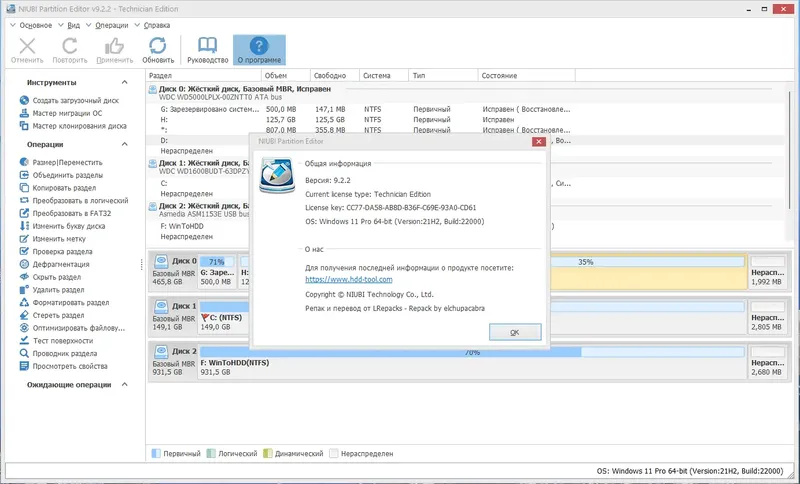
Task: Open the Руководство (Manual) book icon
Action: click(x=208, y=45)
